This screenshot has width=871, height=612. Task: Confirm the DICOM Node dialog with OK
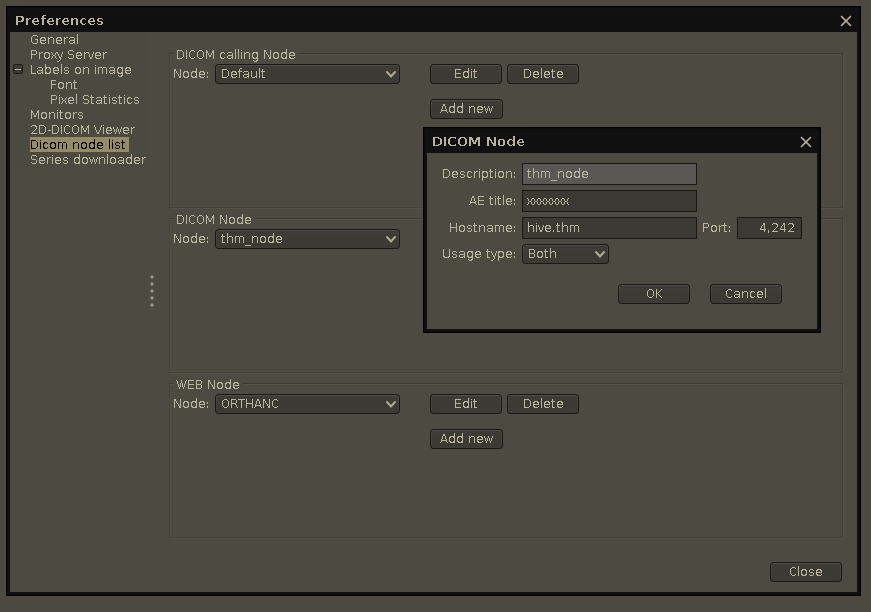pos(653,293)
